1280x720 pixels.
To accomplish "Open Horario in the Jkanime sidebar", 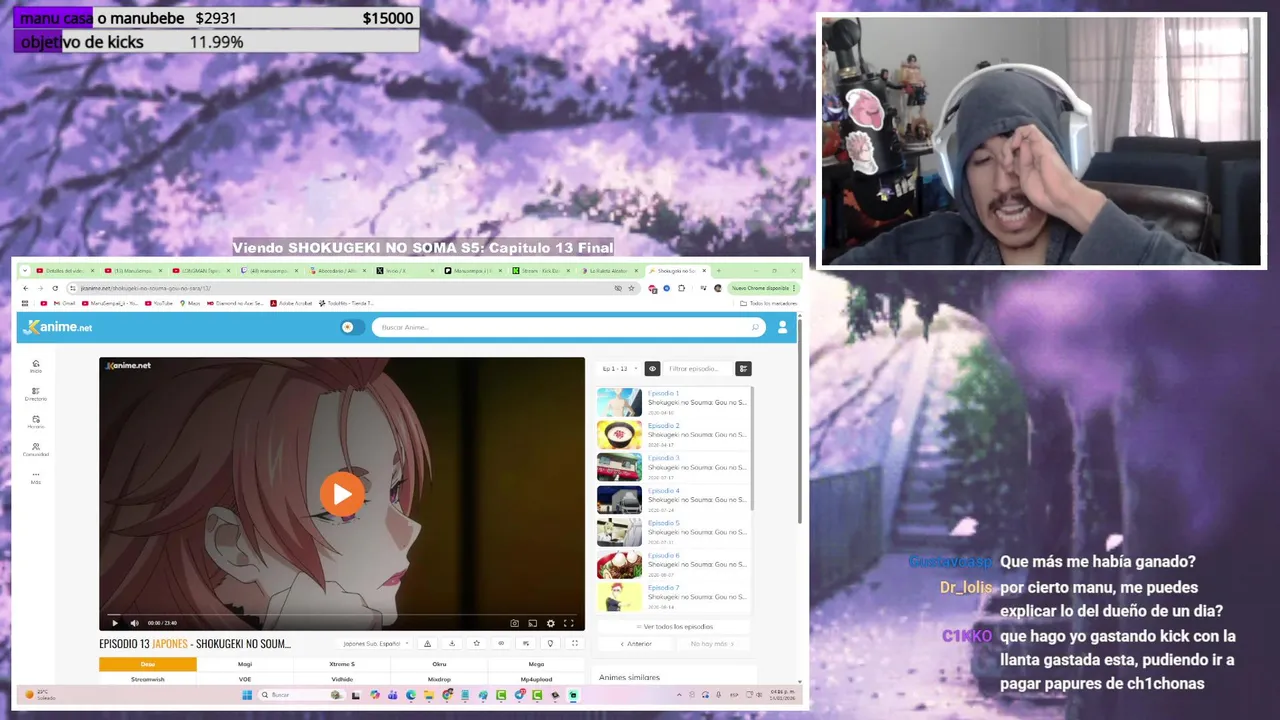I will pos(36,422).
